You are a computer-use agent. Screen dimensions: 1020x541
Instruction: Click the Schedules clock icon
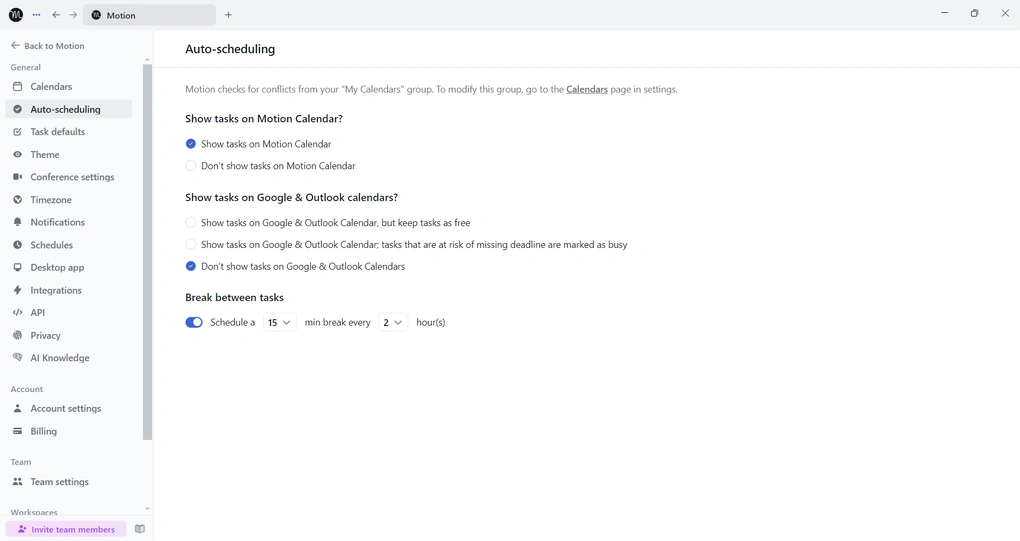click(x=18, y=244)
